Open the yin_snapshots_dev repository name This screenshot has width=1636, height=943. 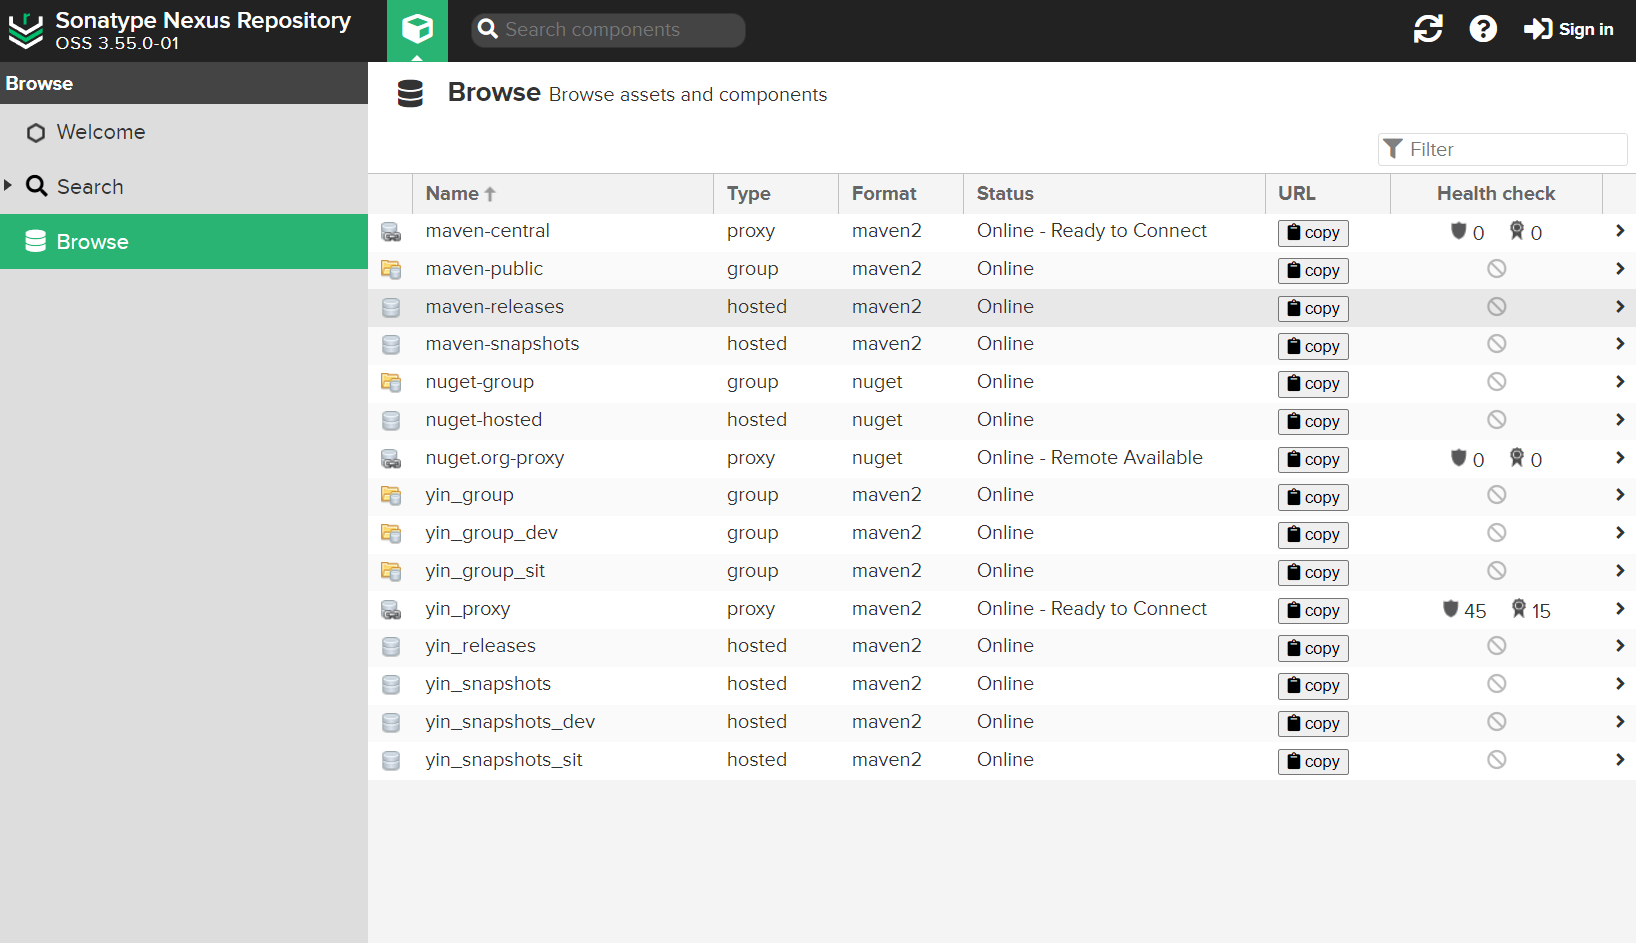[x=510, y=722]
